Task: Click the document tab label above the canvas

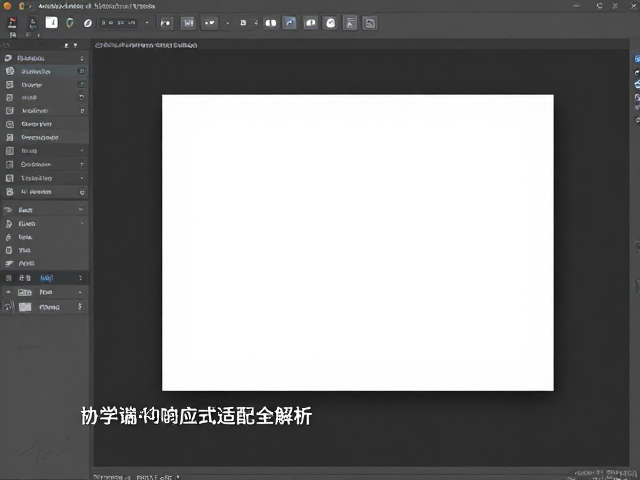Action: coord(146,45)
